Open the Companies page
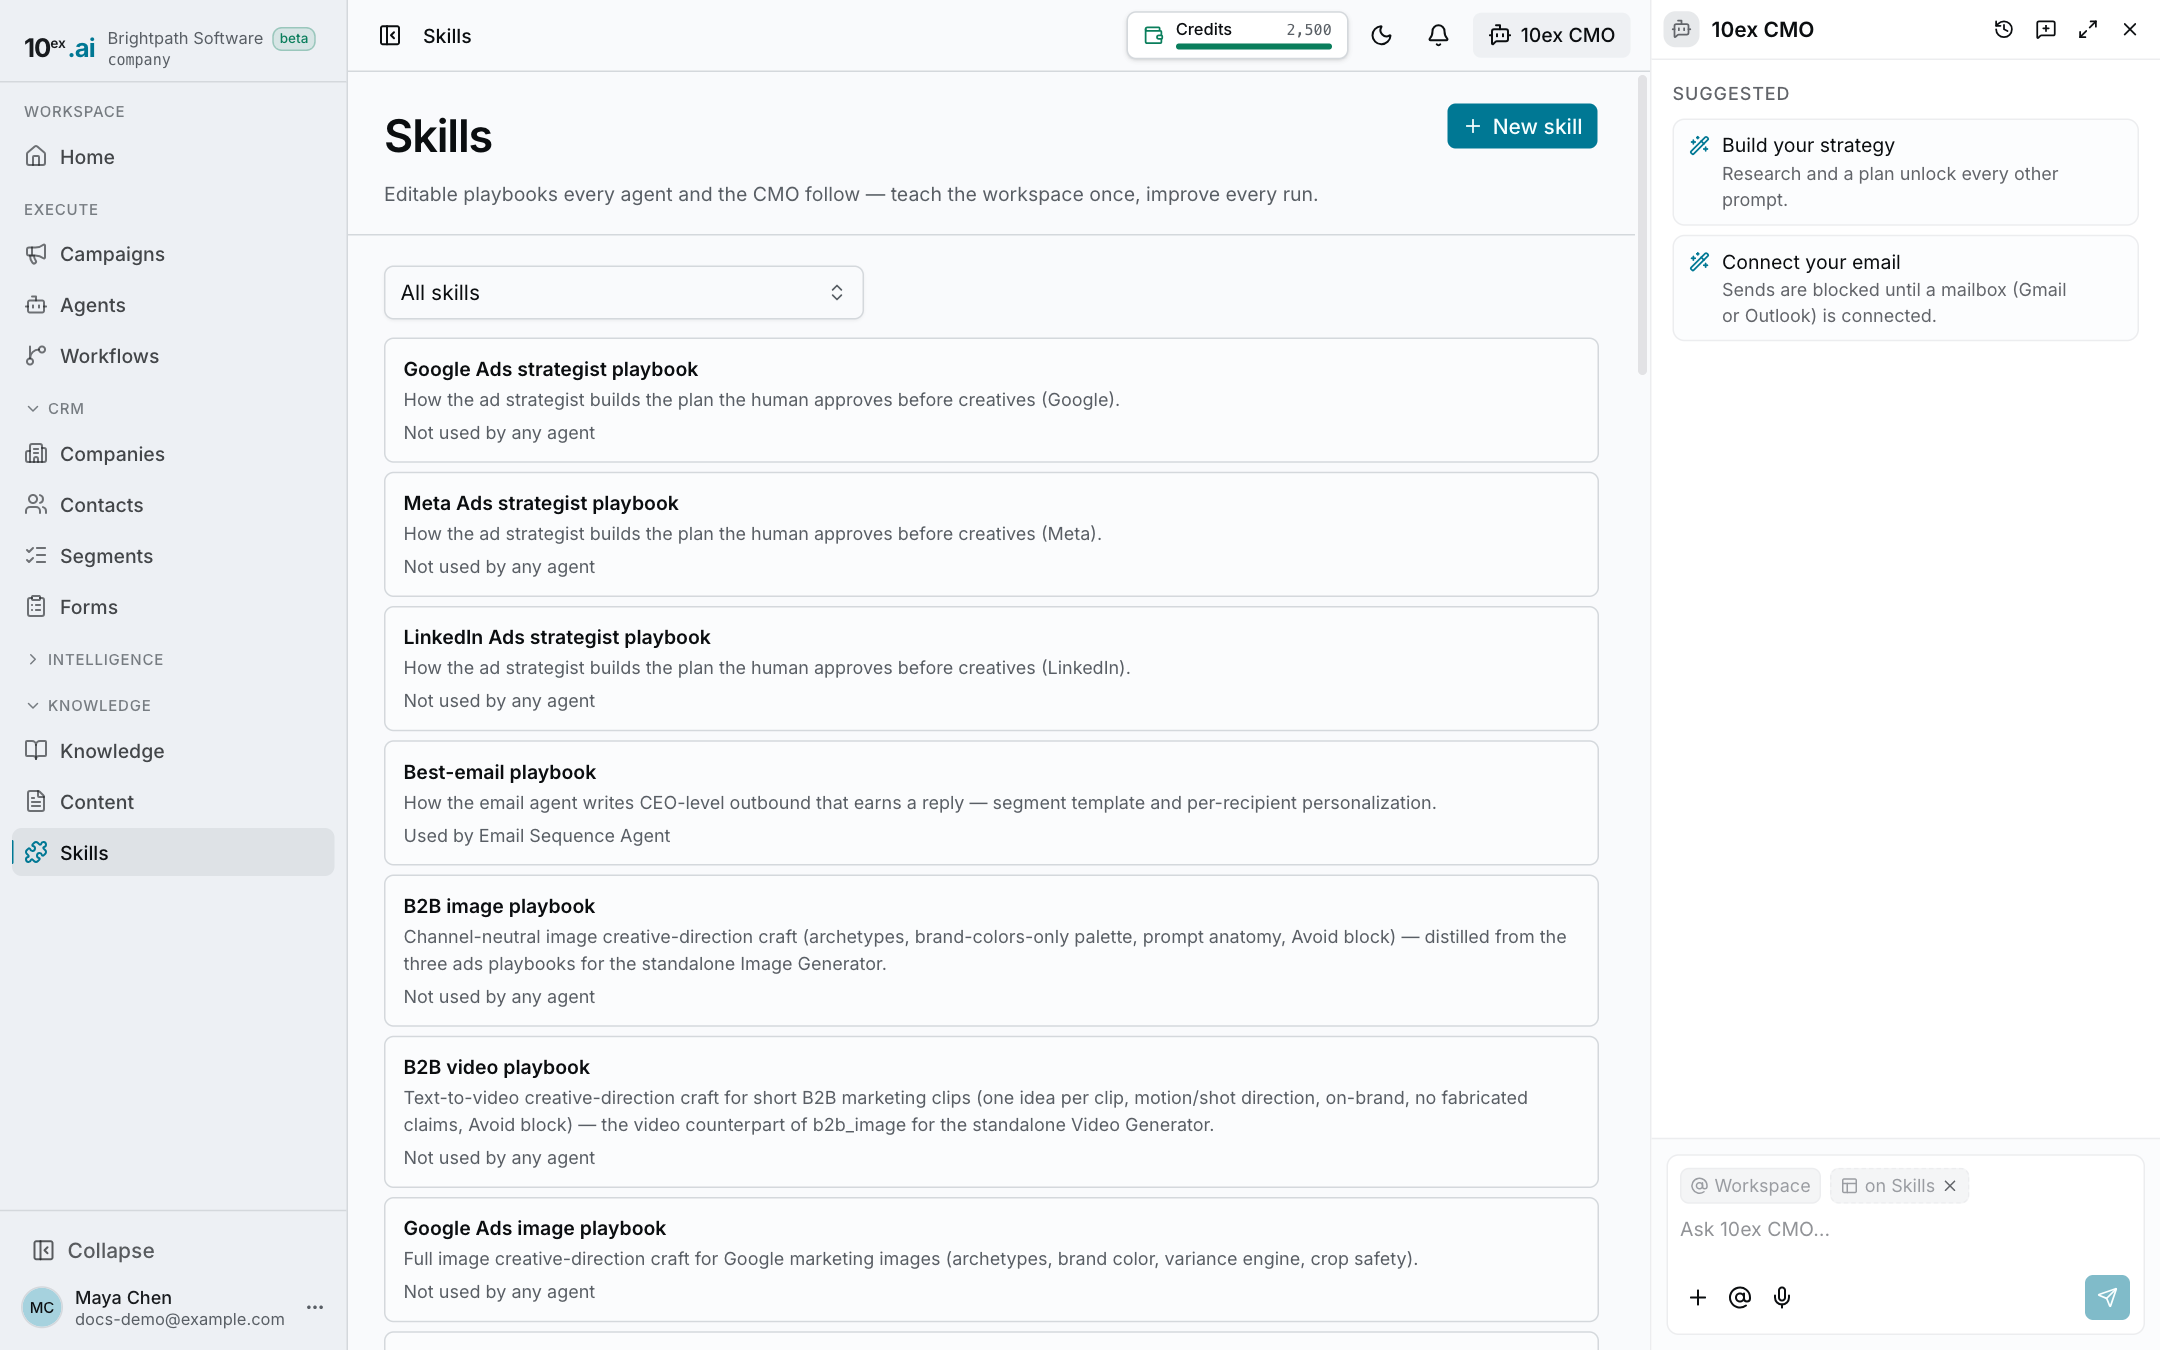 click(173, 454)
